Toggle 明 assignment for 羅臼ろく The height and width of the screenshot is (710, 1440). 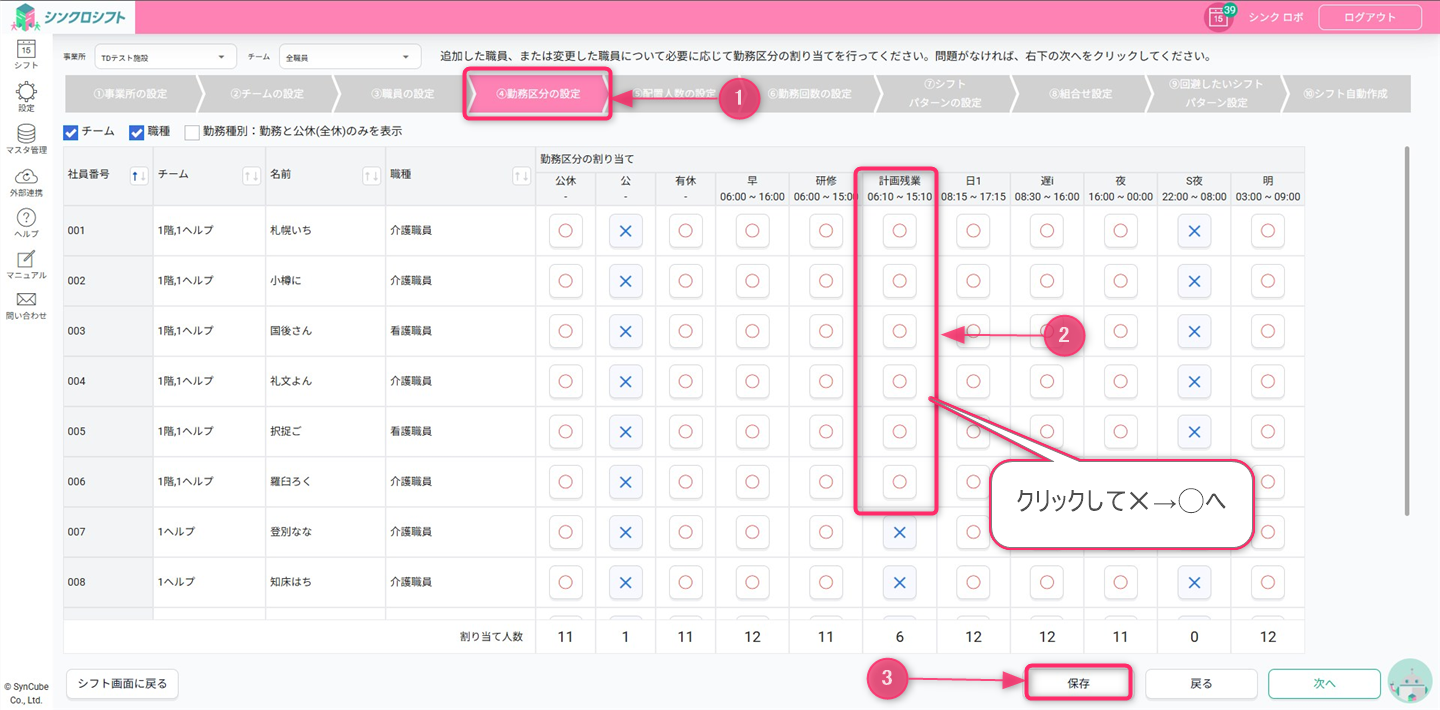[x=1268, y=482]
